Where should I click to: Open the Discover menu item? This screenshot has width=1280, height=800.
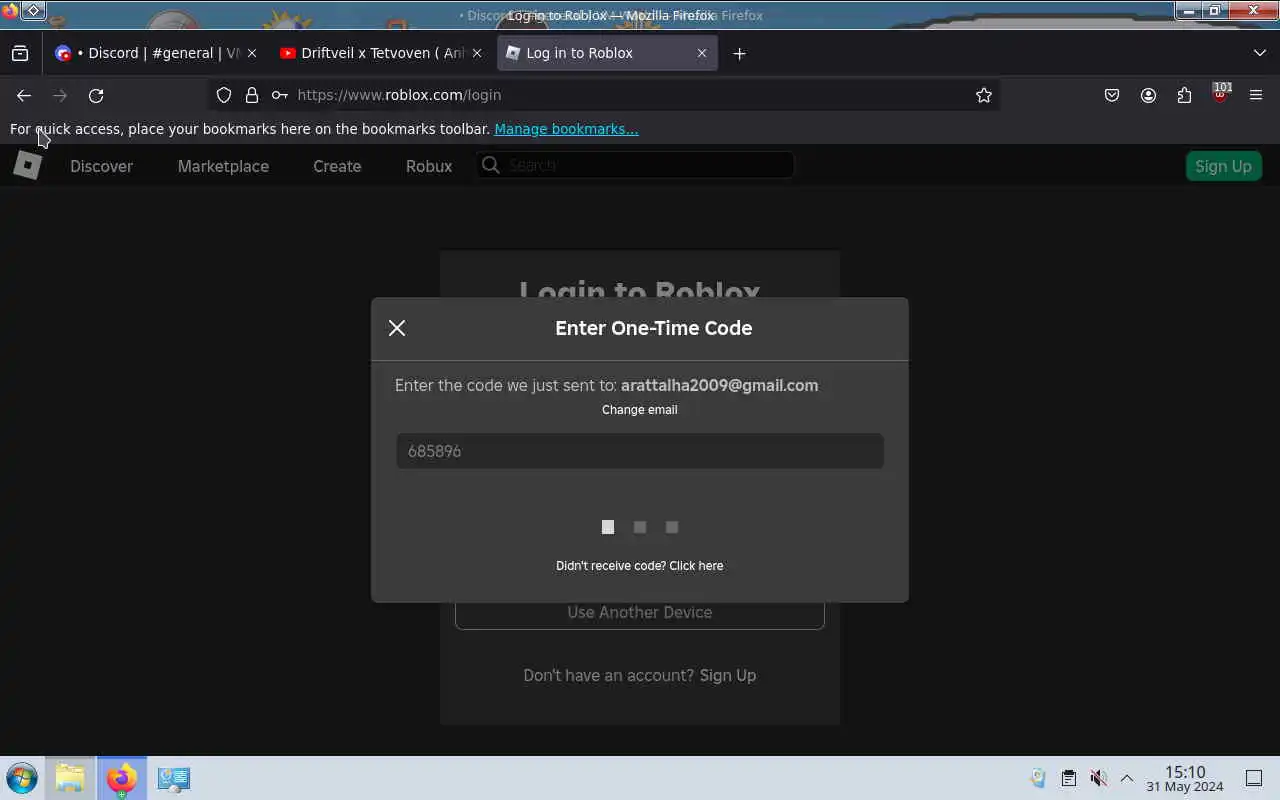pyautogui.click(x=101, y=166)
